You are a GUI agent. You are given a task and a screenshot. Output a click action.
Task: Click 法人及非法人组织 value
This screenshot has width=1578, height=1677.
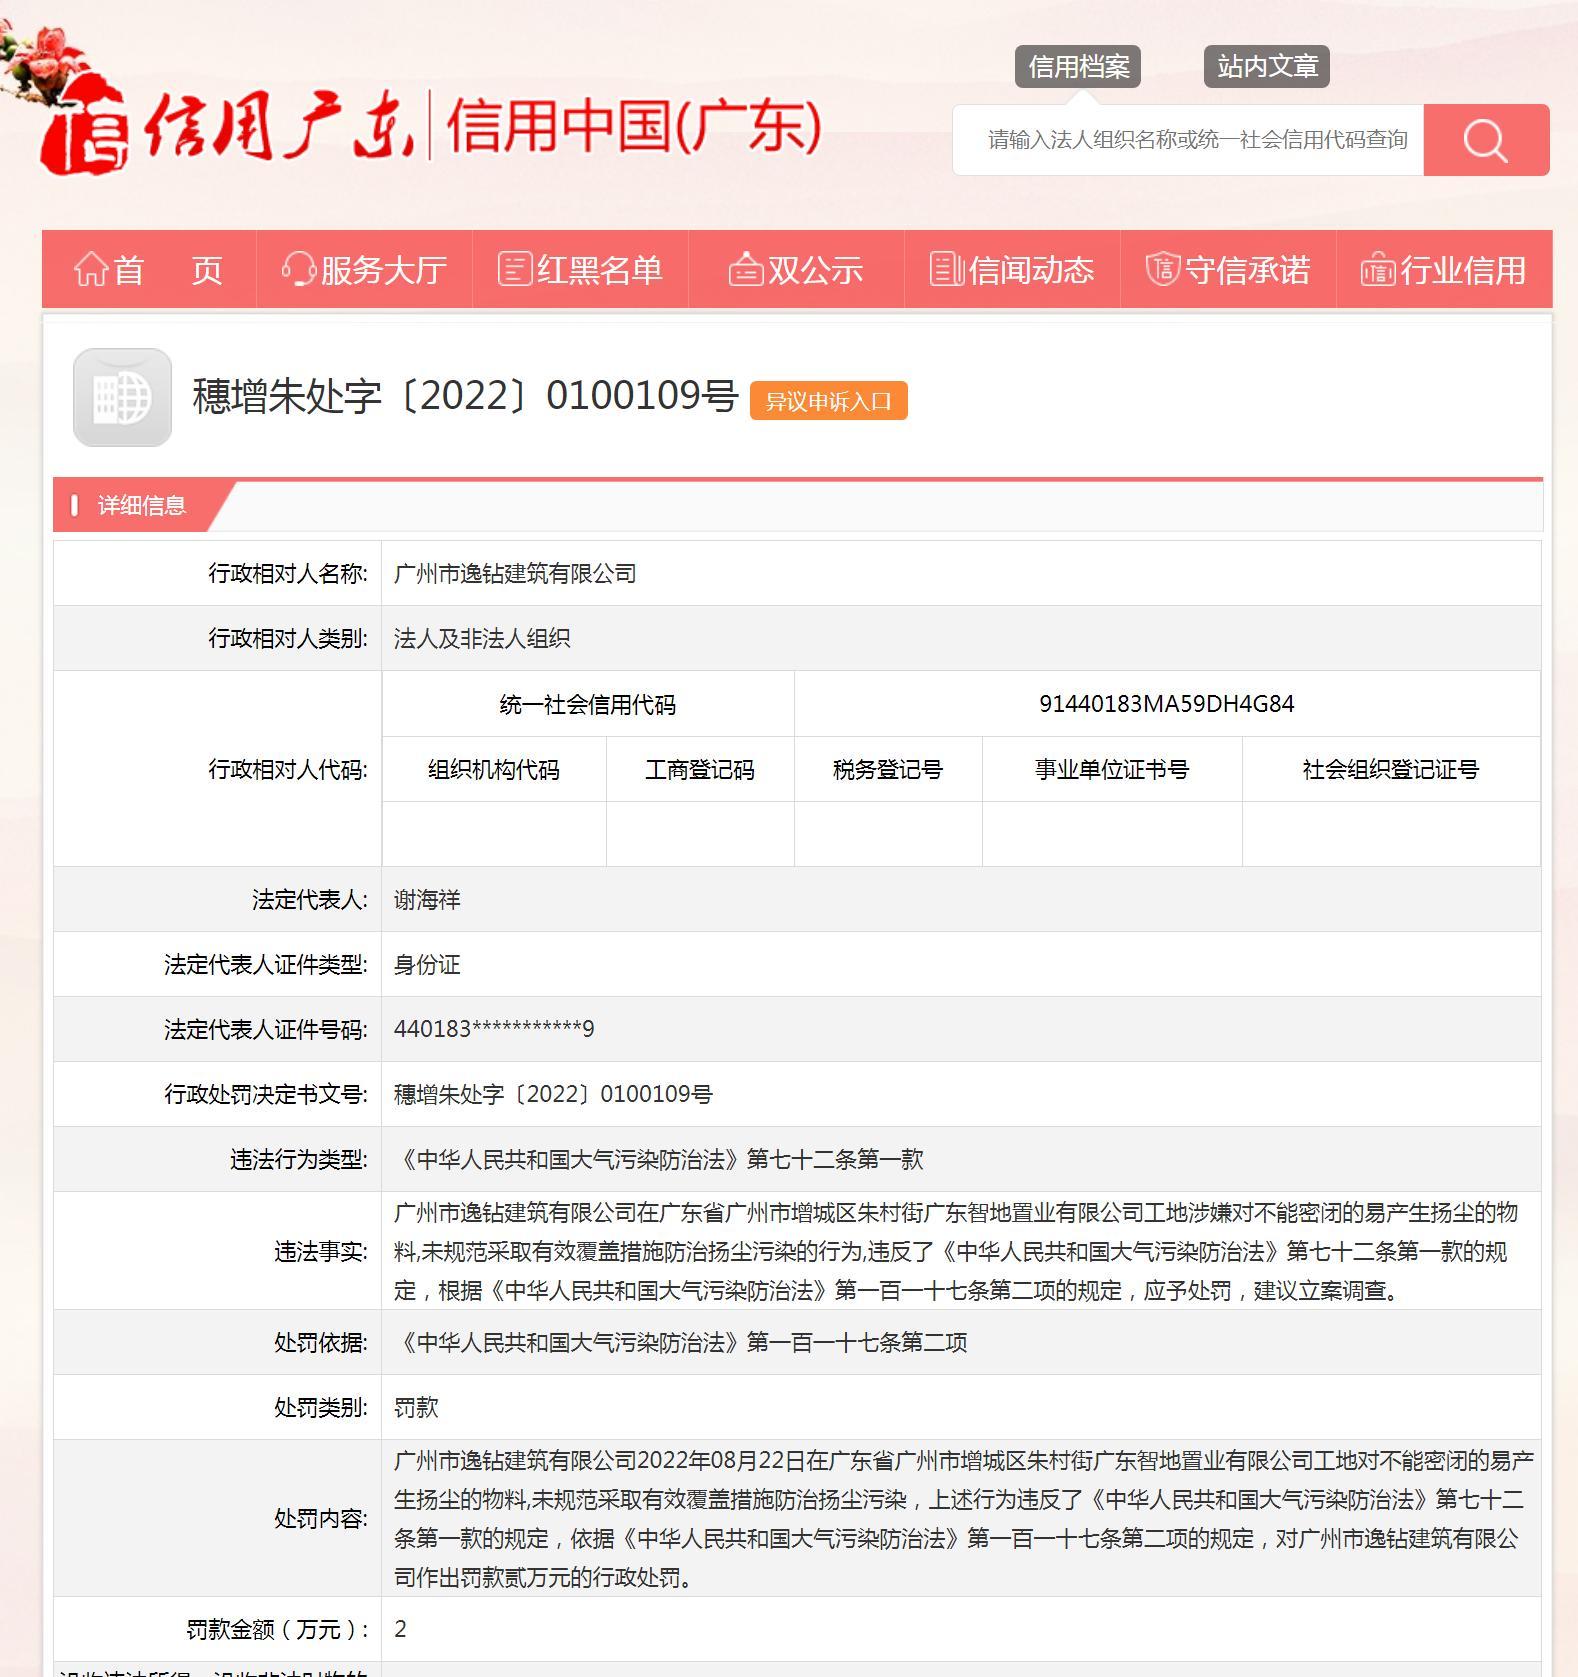(482, 638)
